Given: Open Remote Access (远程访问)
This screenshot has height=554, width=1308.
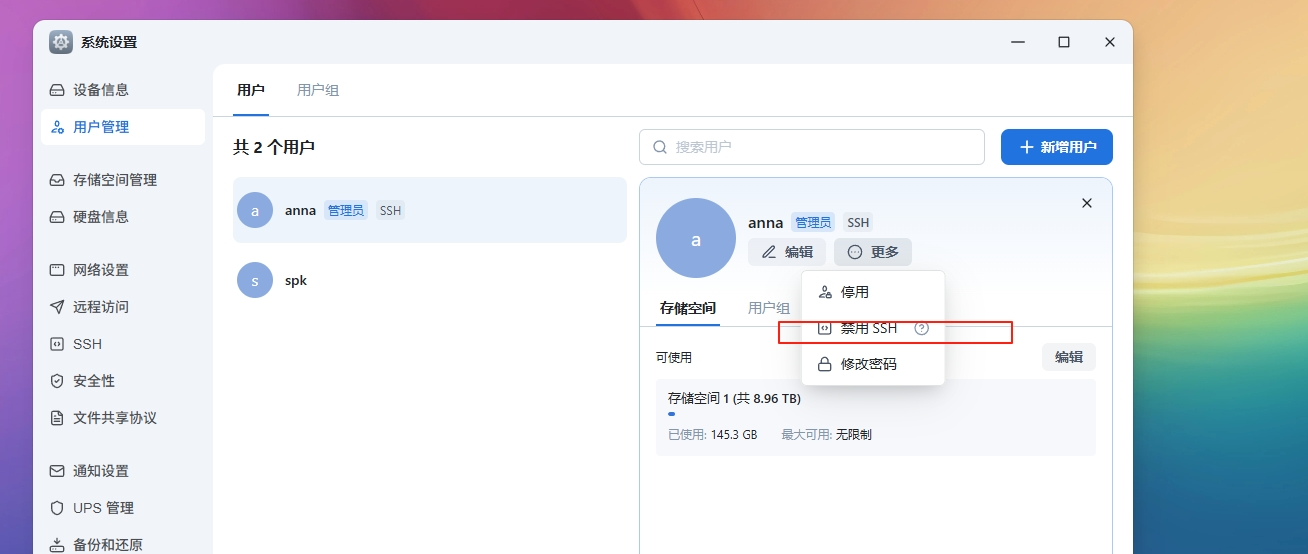Looking at the screenshot, I should coord(123,307).
